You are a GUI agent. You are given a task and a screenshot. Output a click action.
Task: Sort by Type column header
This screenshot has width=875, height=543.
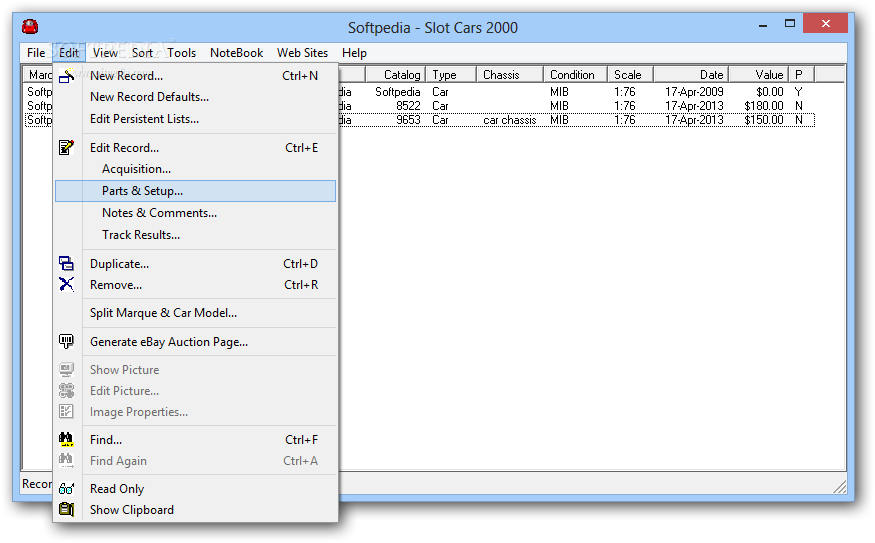pyautogui.click(x=451, y=74)
